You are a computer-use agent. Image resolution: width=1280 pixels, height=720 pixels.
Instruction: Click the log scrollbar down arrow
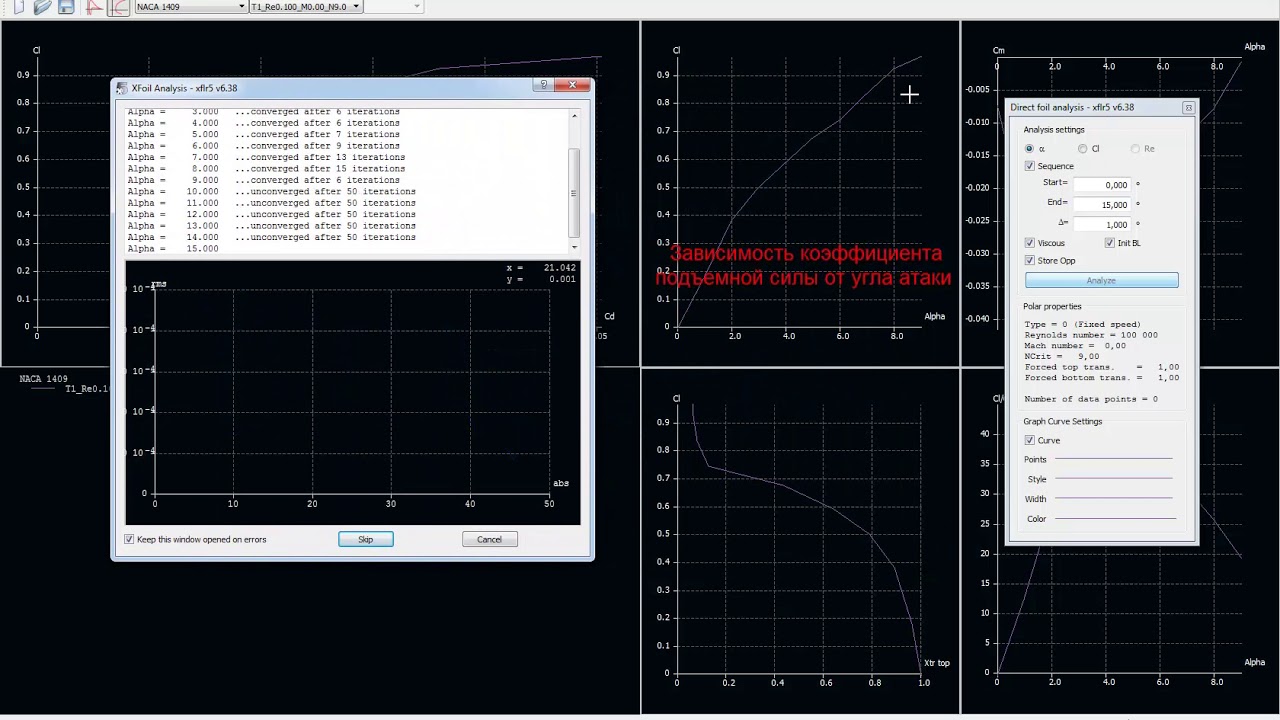point(574,246)
